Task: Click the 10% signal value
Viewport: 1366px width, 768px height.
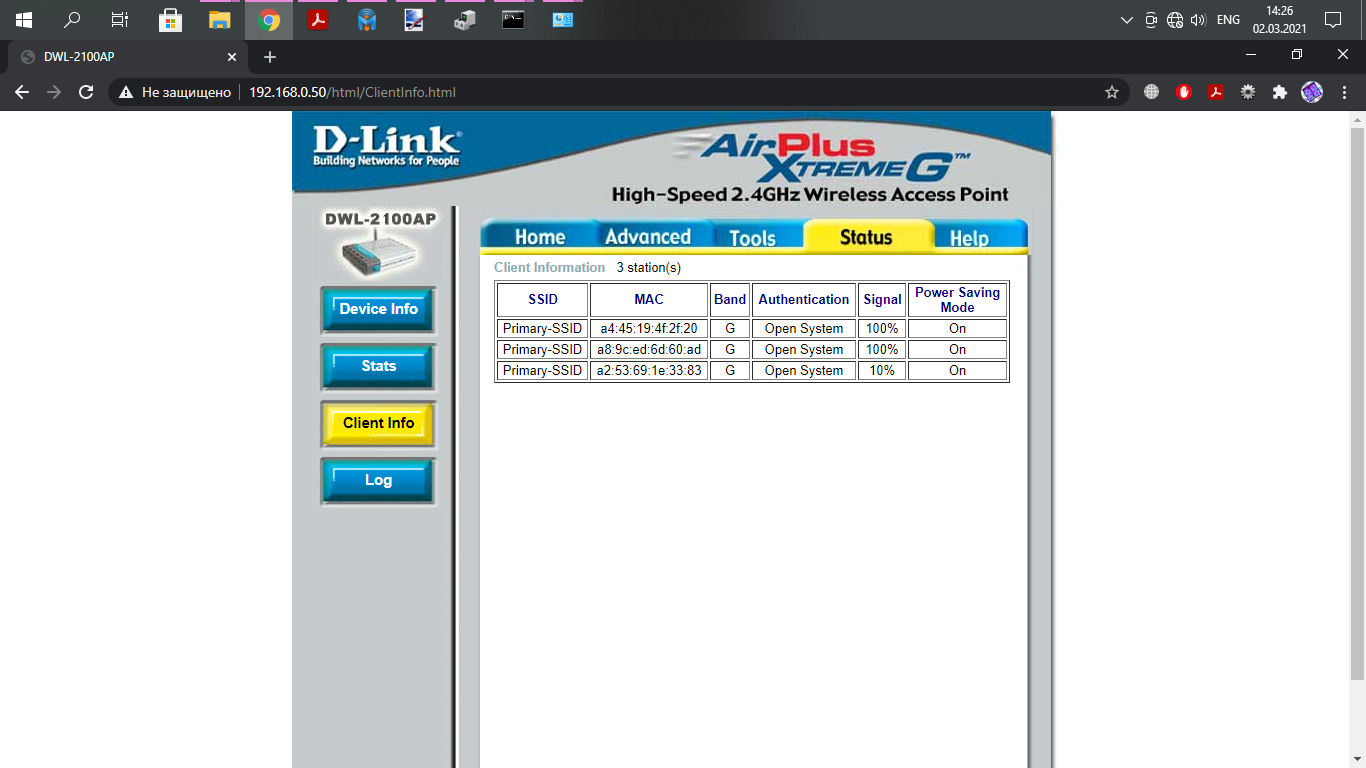Action: (x=882, y=370)
